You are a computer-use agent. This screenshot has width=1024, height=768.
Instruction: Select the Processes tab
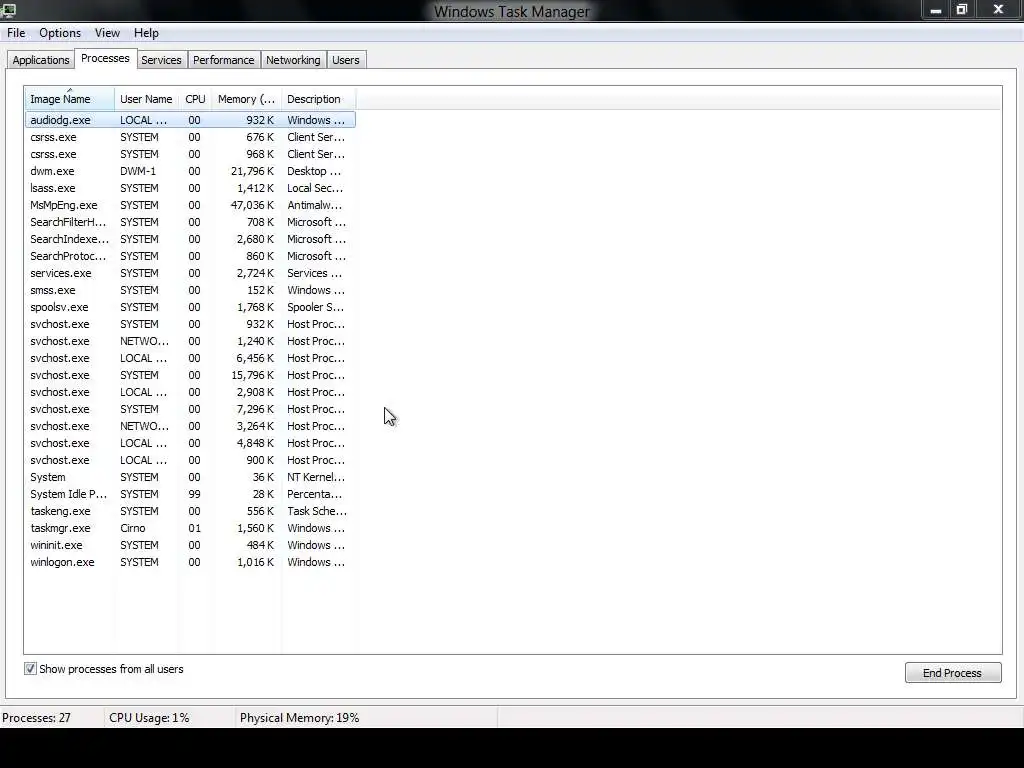105,58
